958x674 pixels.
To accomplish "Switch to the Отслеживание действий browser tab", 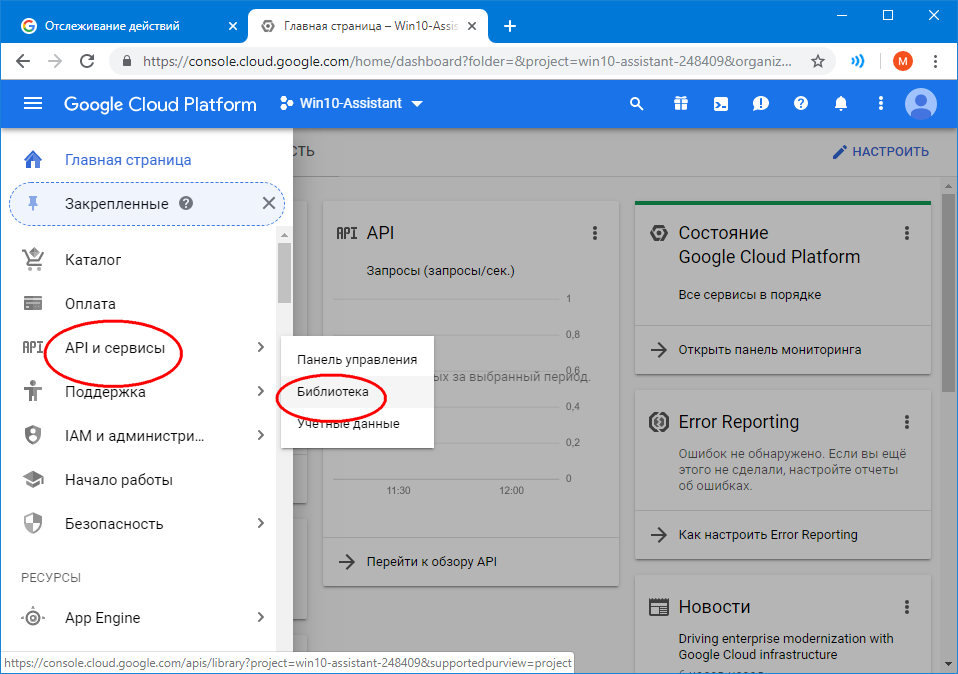I will pyautogui.click(x=120, y=26).
